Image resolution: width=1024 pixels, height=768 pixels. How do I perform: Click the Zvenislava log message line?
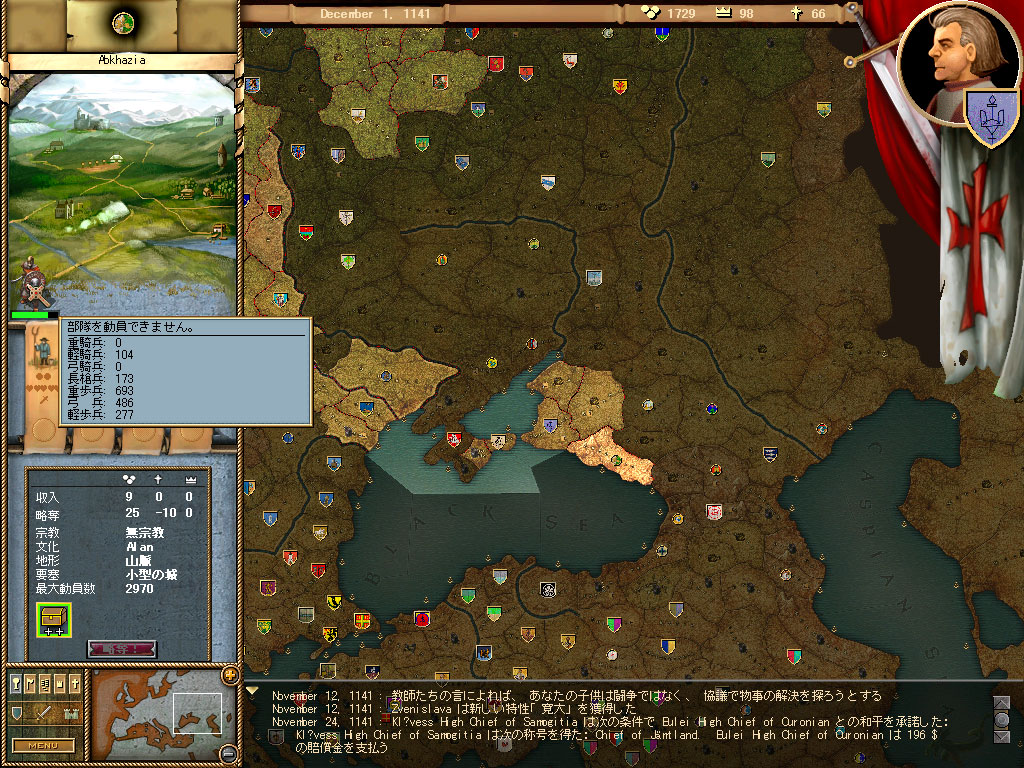454,709
